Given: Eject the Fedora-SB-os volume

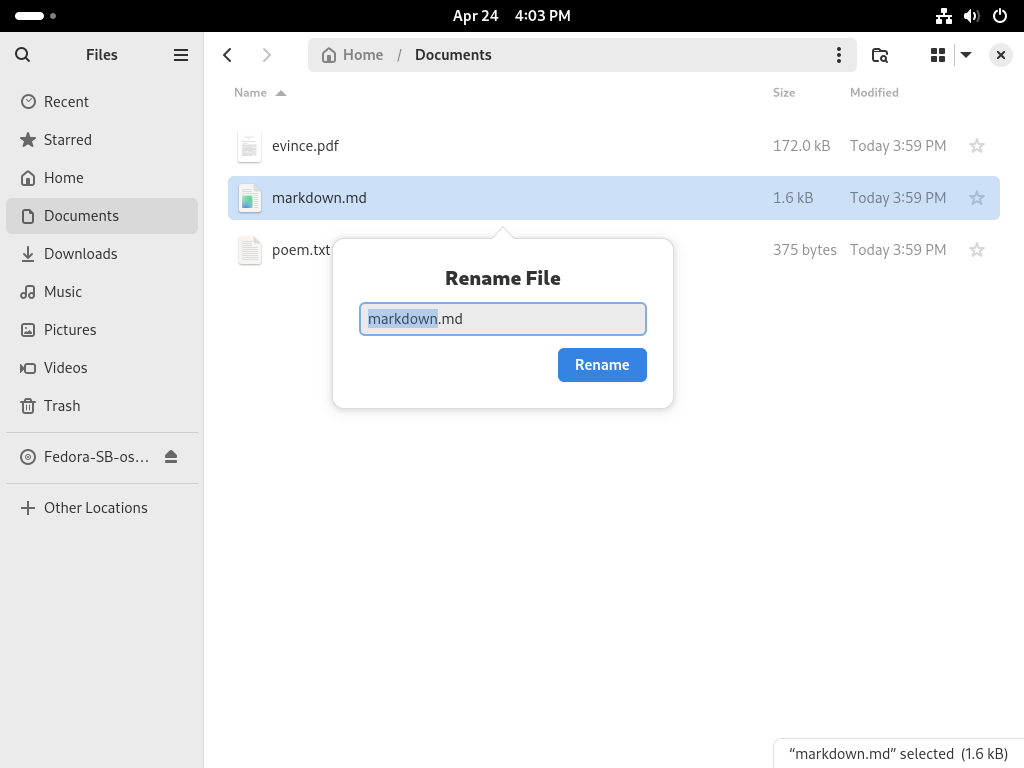Looking at the screenshot, I should tap(171, 456).
